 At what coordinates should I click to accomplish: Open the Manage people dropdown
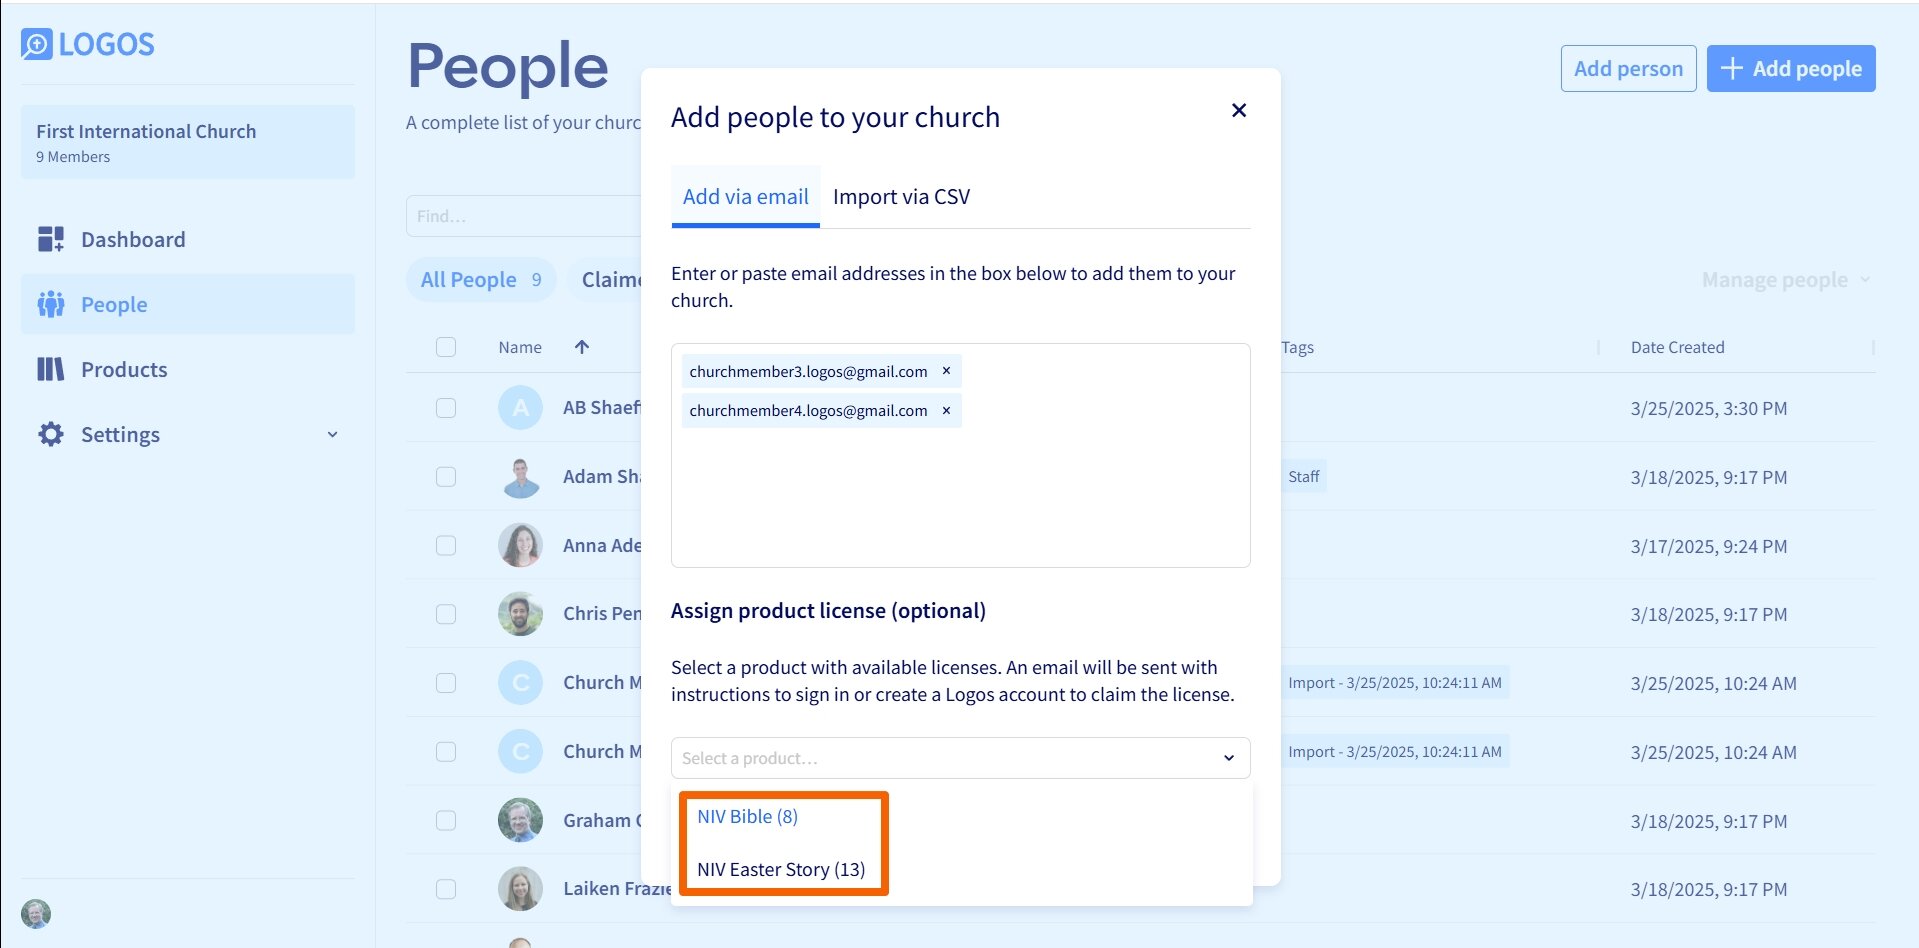click(1786, 280)
